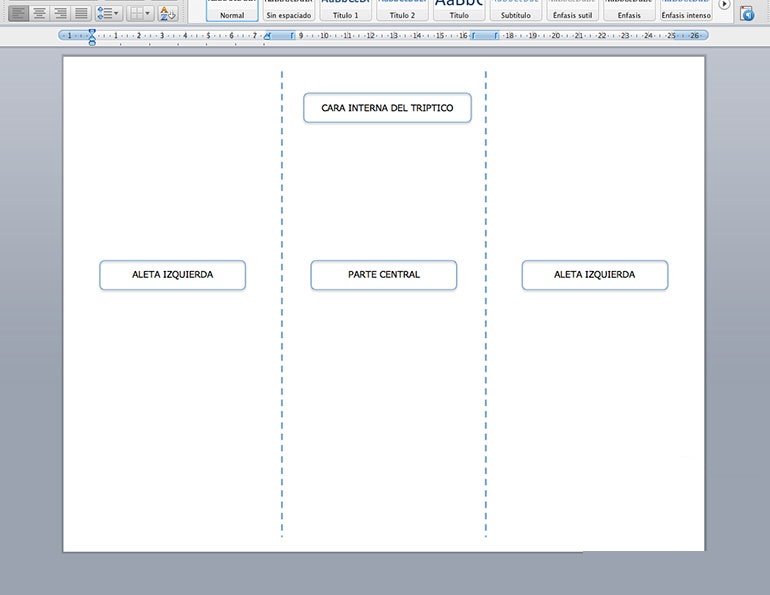Open the styles pane icon
The width and height of the screenshot is (770, 595).
pyautogui.click(x=746, y=12)
